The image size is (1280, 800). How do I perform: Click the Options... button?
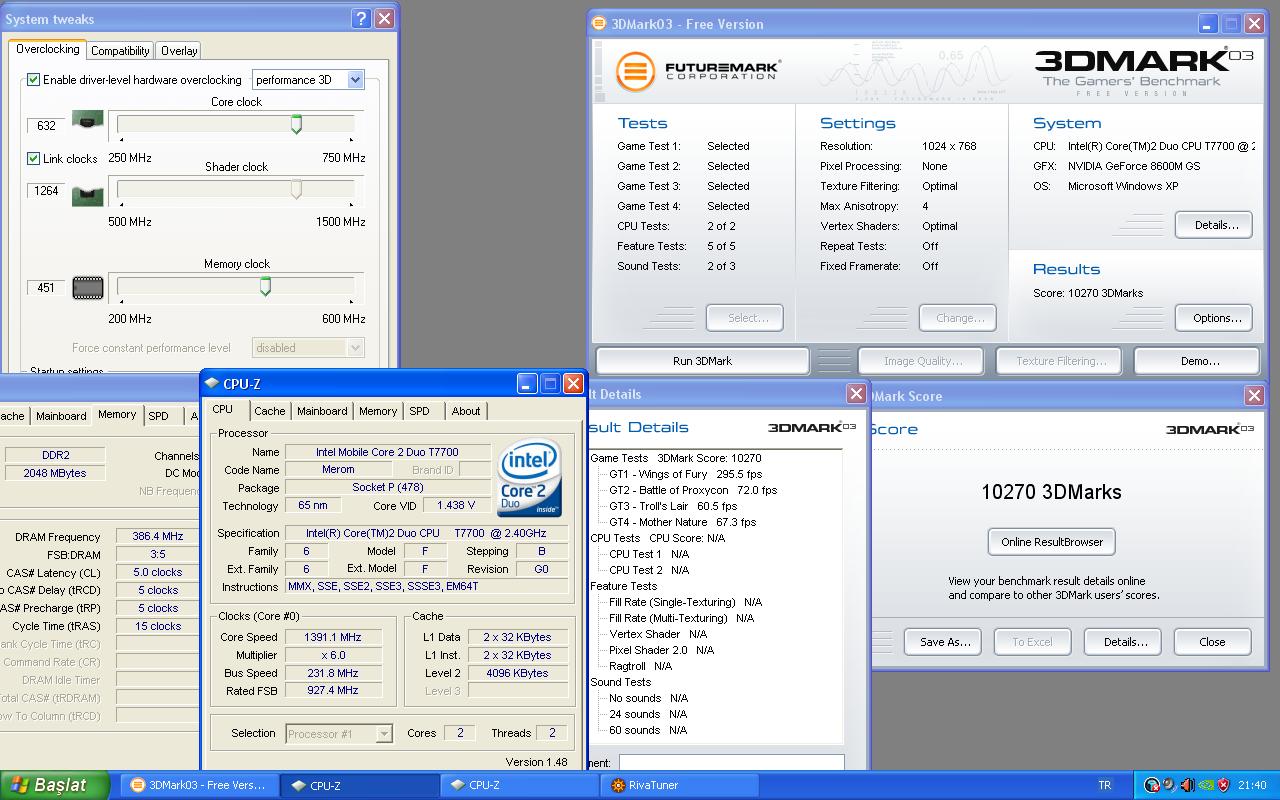pos(1216,318)
